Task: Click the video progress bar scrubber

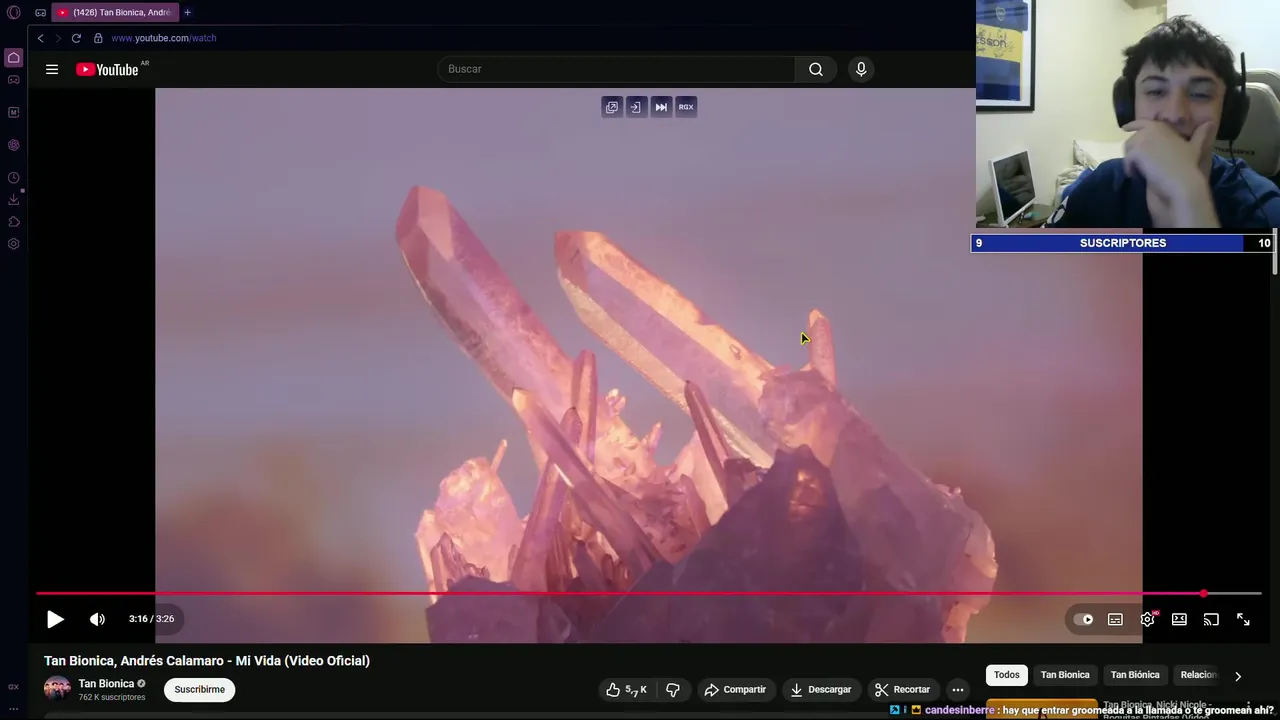Action: point(1204,594)
